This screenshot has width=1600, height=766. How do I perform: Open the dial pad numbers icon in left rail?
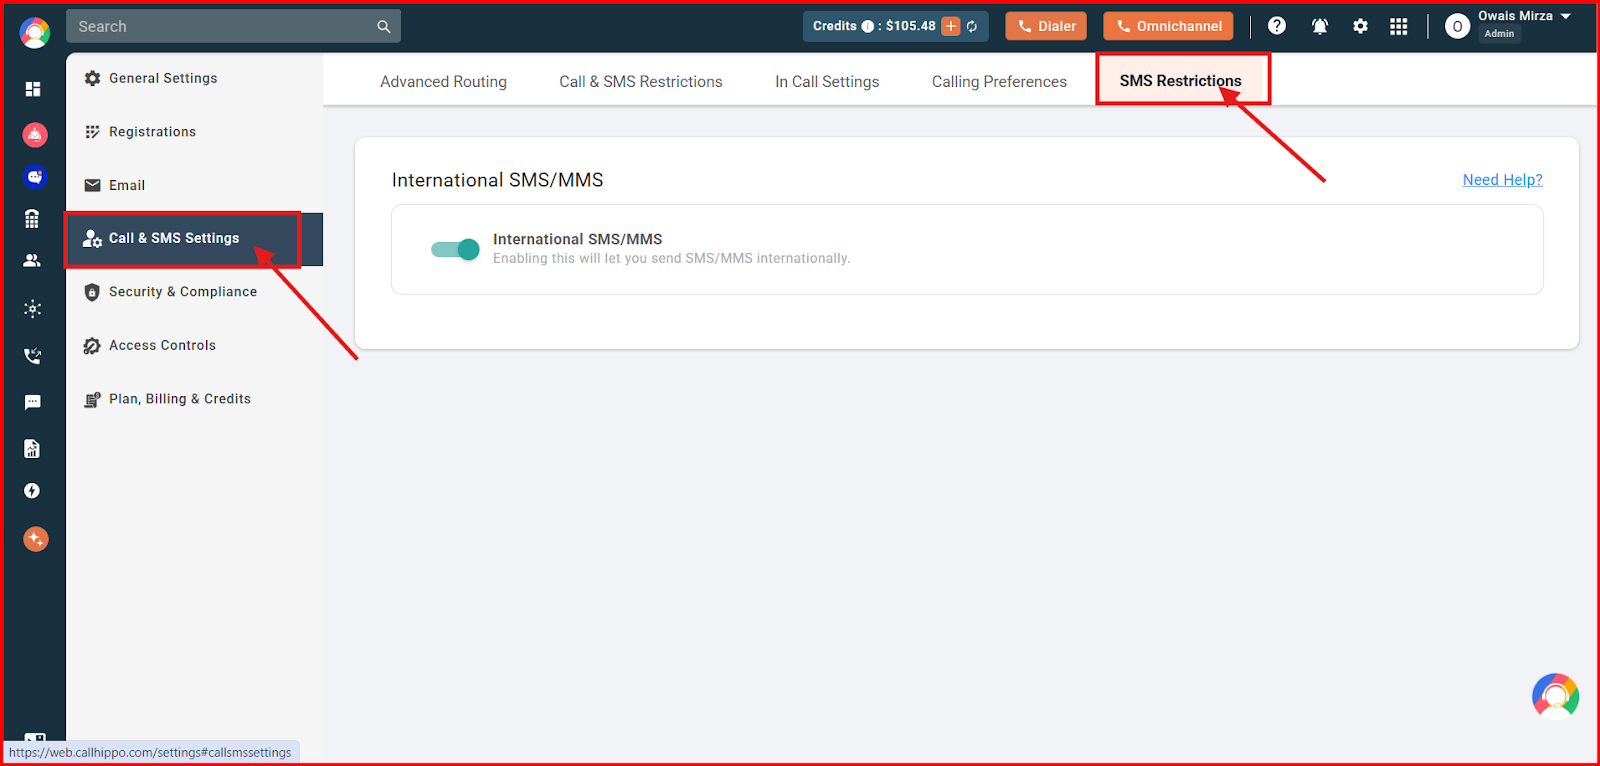32,218
